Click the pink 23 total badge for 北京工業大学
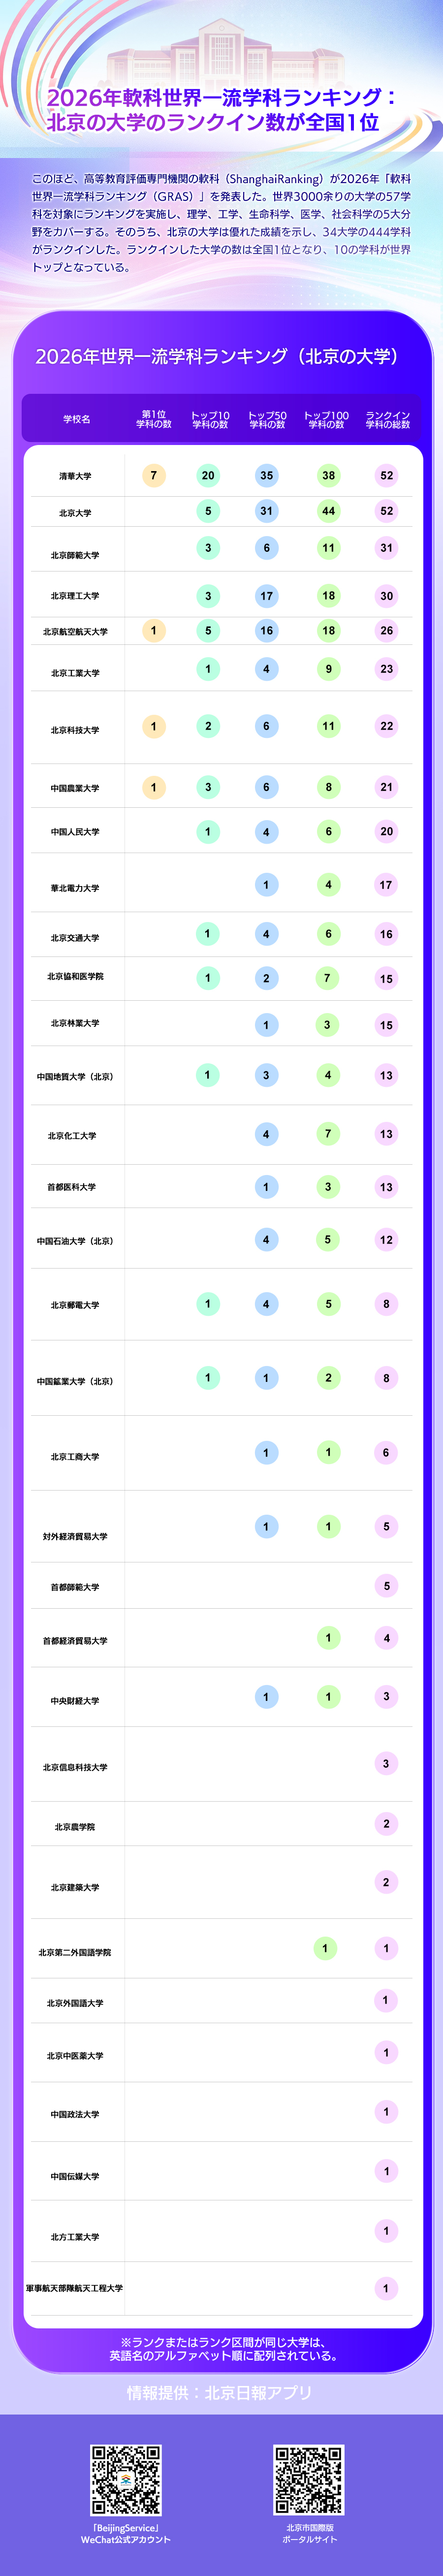 [386, 669]
